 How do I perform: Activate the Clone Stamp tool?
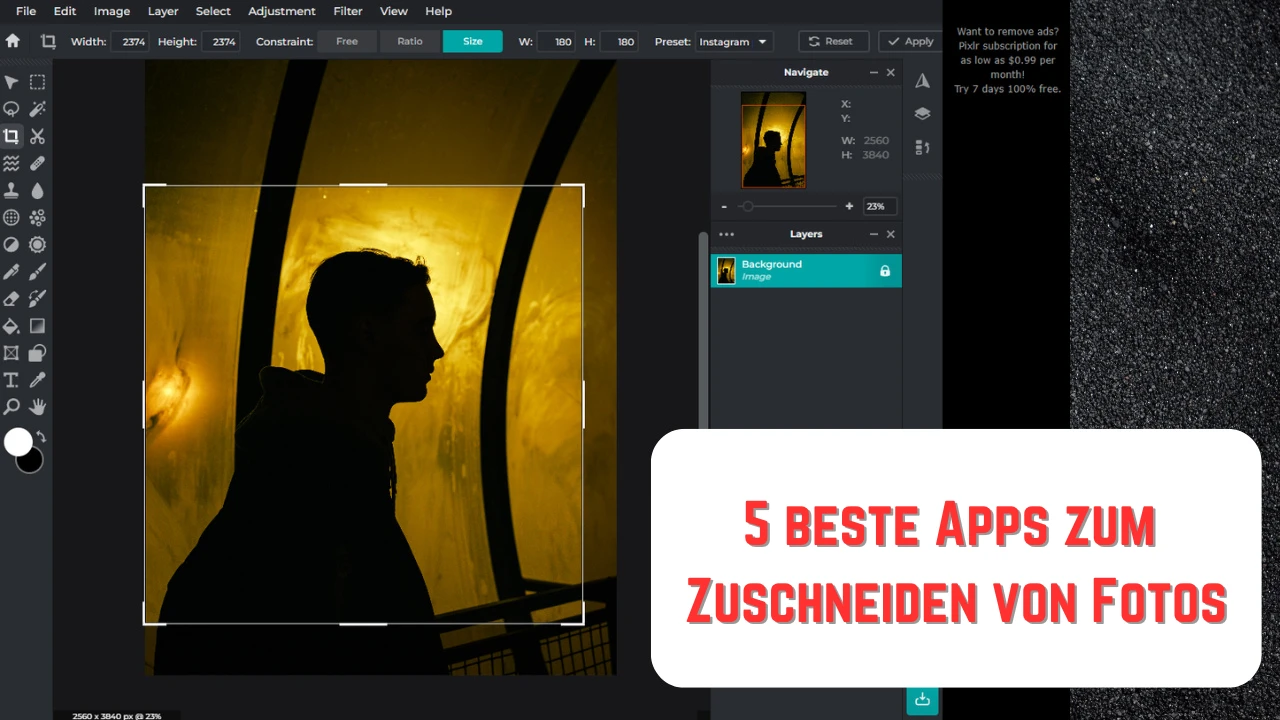click(x=12, y=190)
